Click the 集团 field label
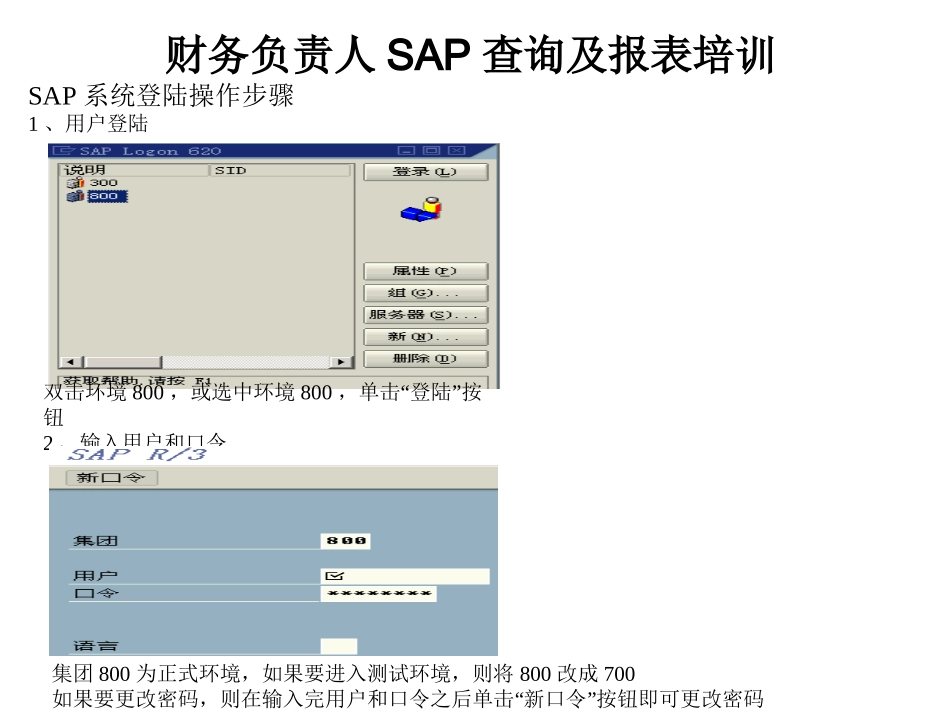Viewport: 950px width, 713px height. point(95,541)
